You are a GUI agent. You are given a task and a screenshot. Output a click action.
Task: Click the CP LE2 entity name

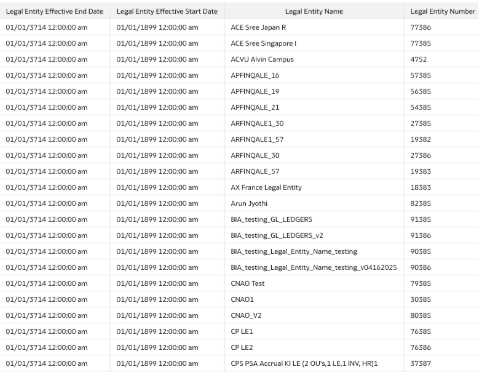tap(242, 347)
